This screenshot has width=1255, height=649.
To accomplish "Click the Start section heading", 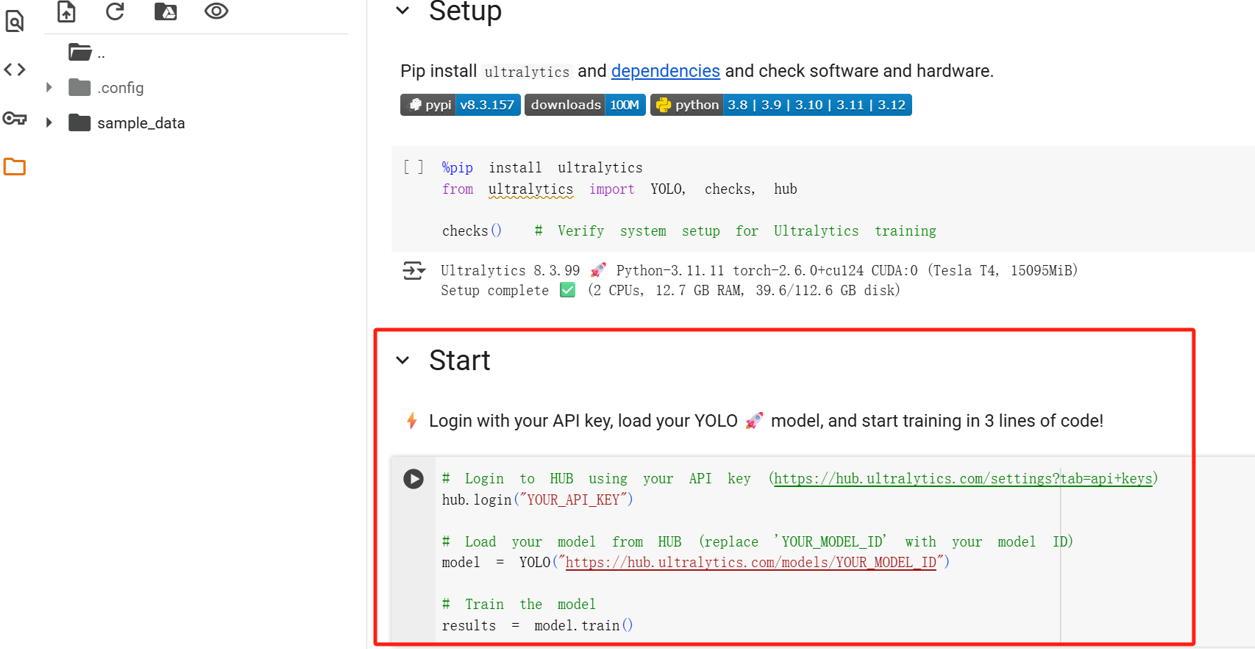I will tap(459, 360).
